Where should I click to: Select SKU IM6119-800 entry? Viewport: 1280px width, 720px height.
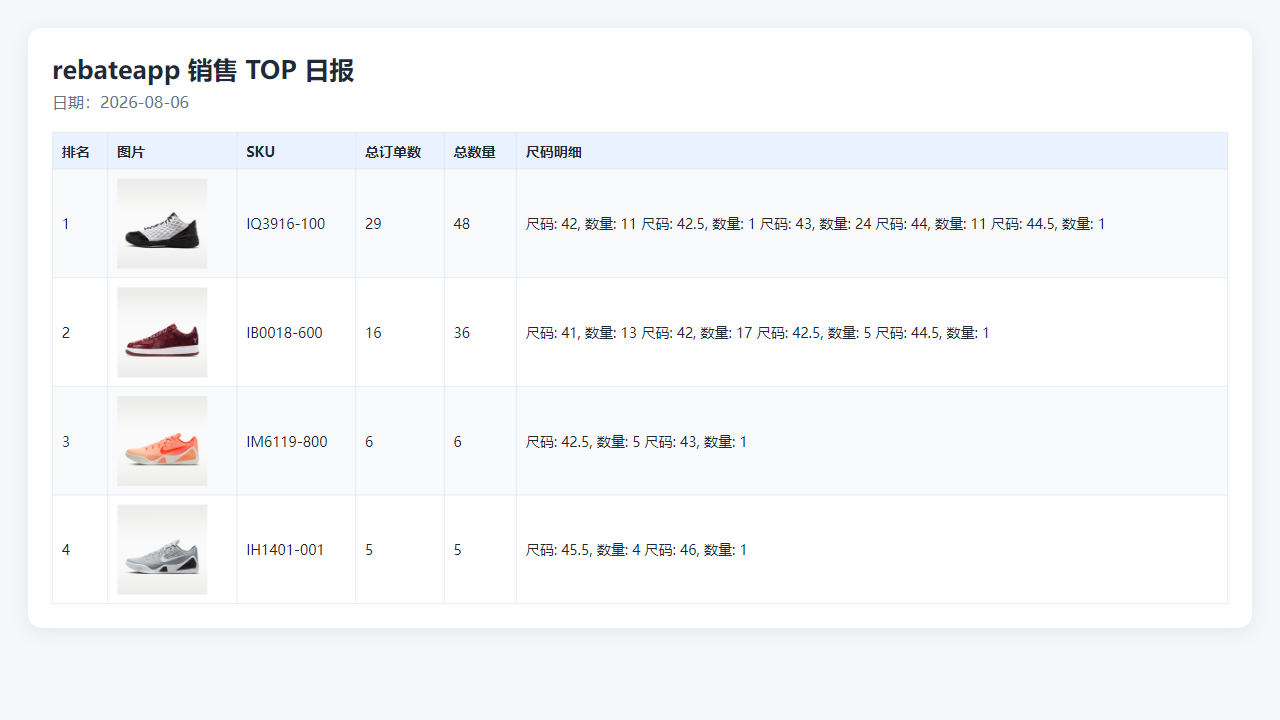click(x=287, y=442)
